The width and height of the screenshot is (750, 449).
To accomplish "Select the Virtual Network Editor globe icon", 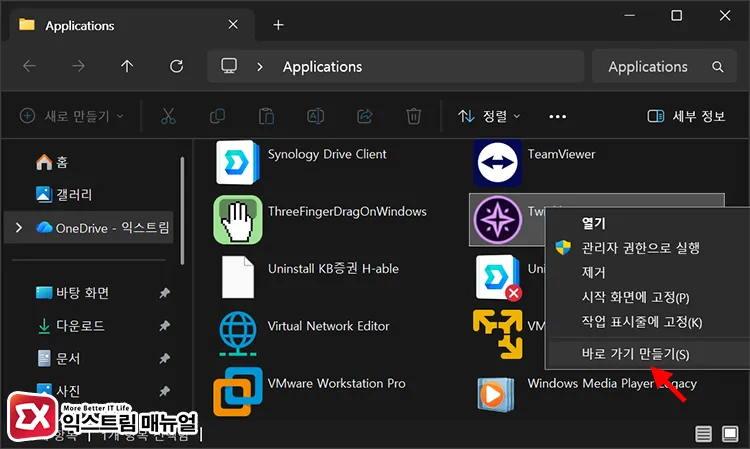I will (x=238, y=334).
